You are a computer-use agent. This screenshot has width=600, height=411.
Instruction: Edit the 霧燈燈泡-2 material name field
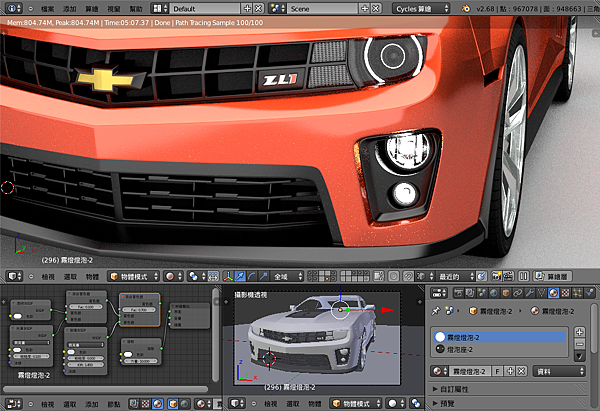pos(470,371)
